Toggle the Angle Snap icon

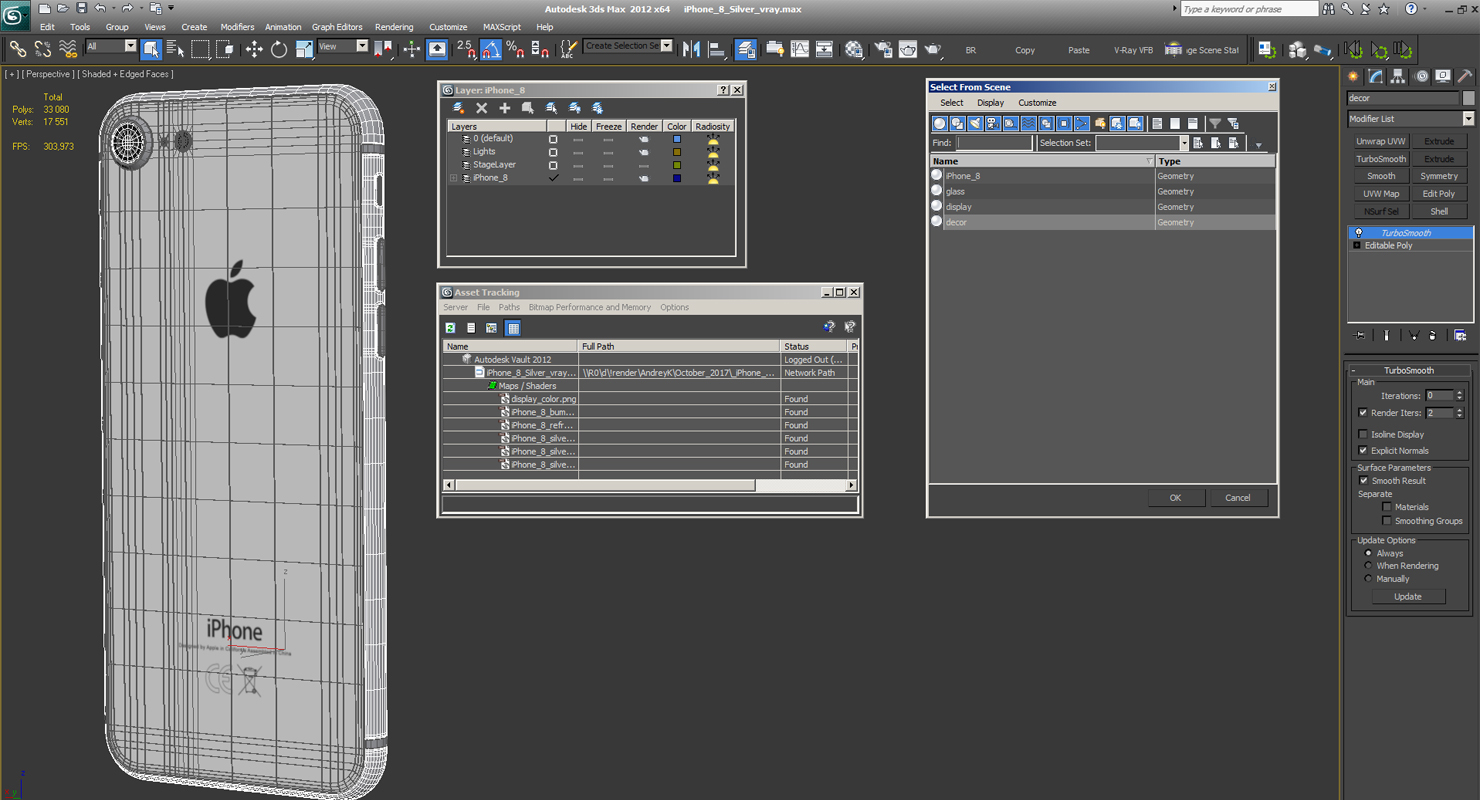coord(490,48)
